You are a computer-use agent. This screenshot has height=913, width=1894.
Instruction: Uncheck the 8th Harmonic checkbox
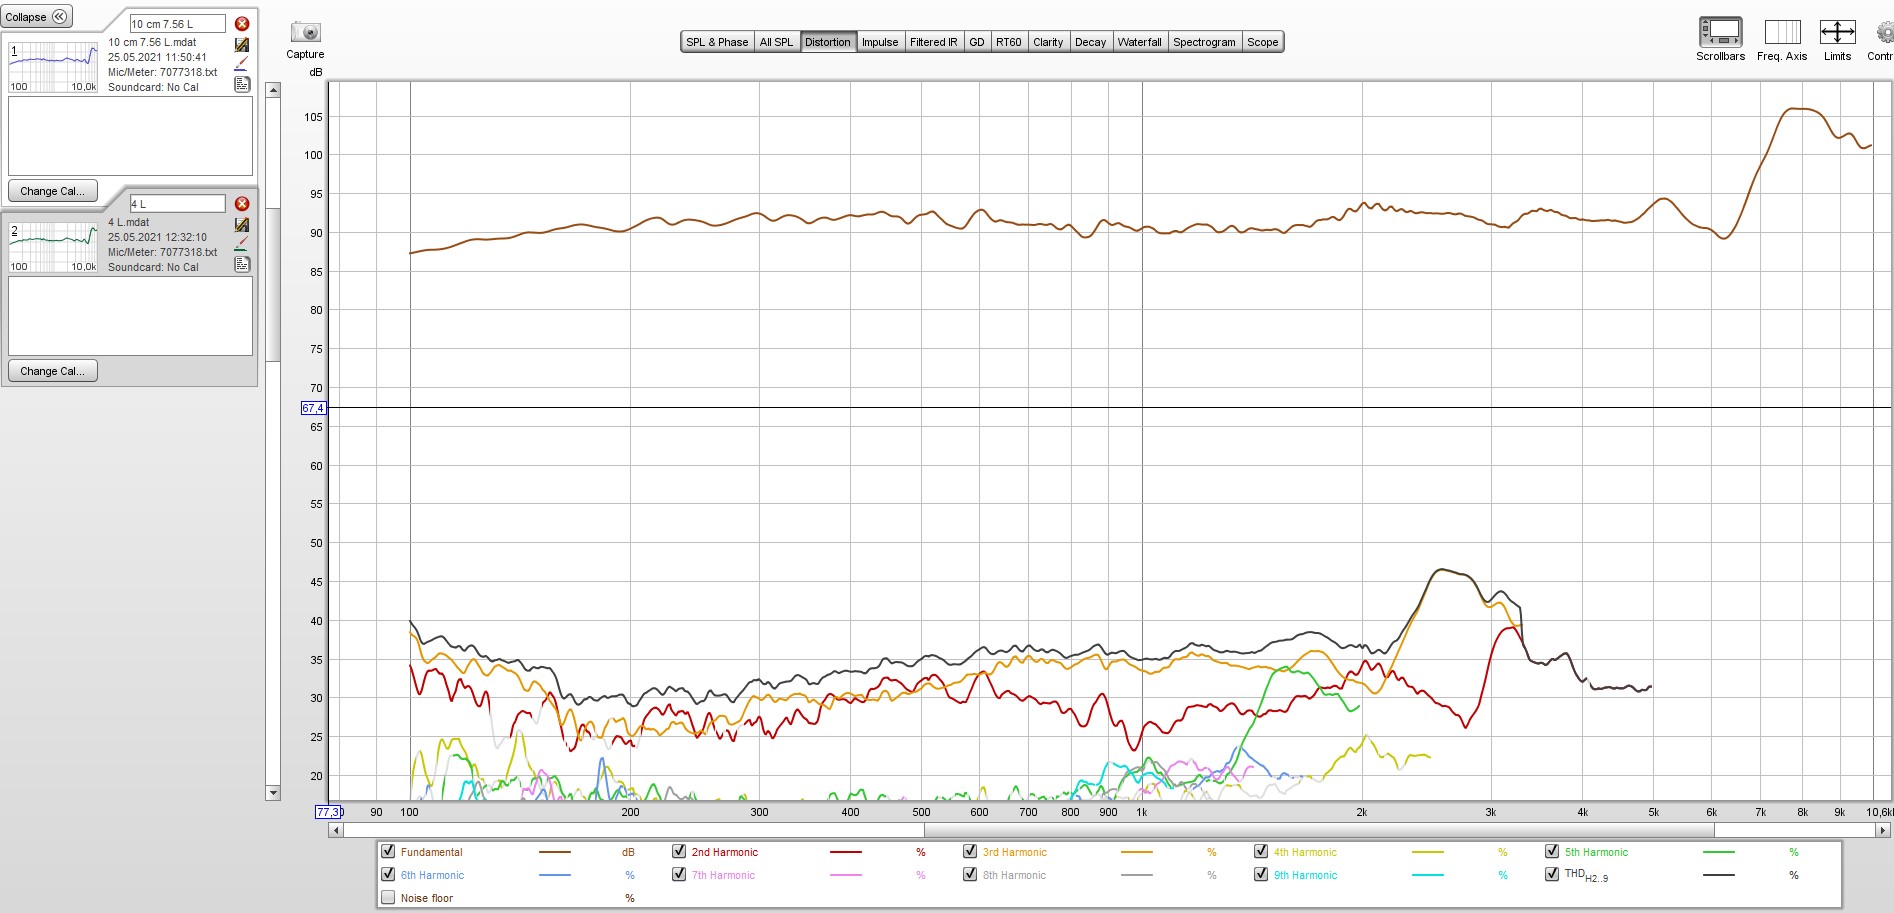pos(970,874)
